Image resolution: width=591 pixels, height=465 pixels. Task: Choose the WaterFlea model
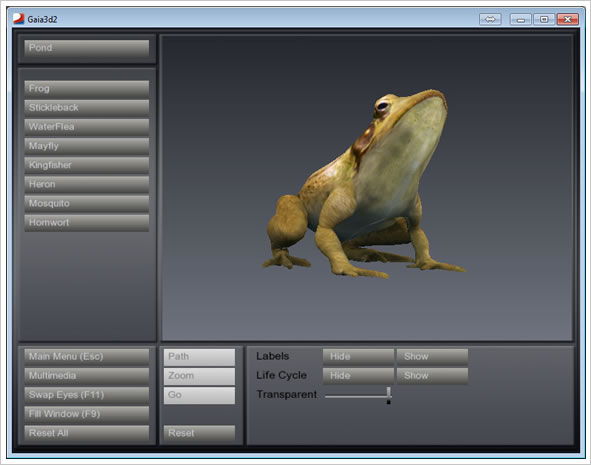coord(87,127)
